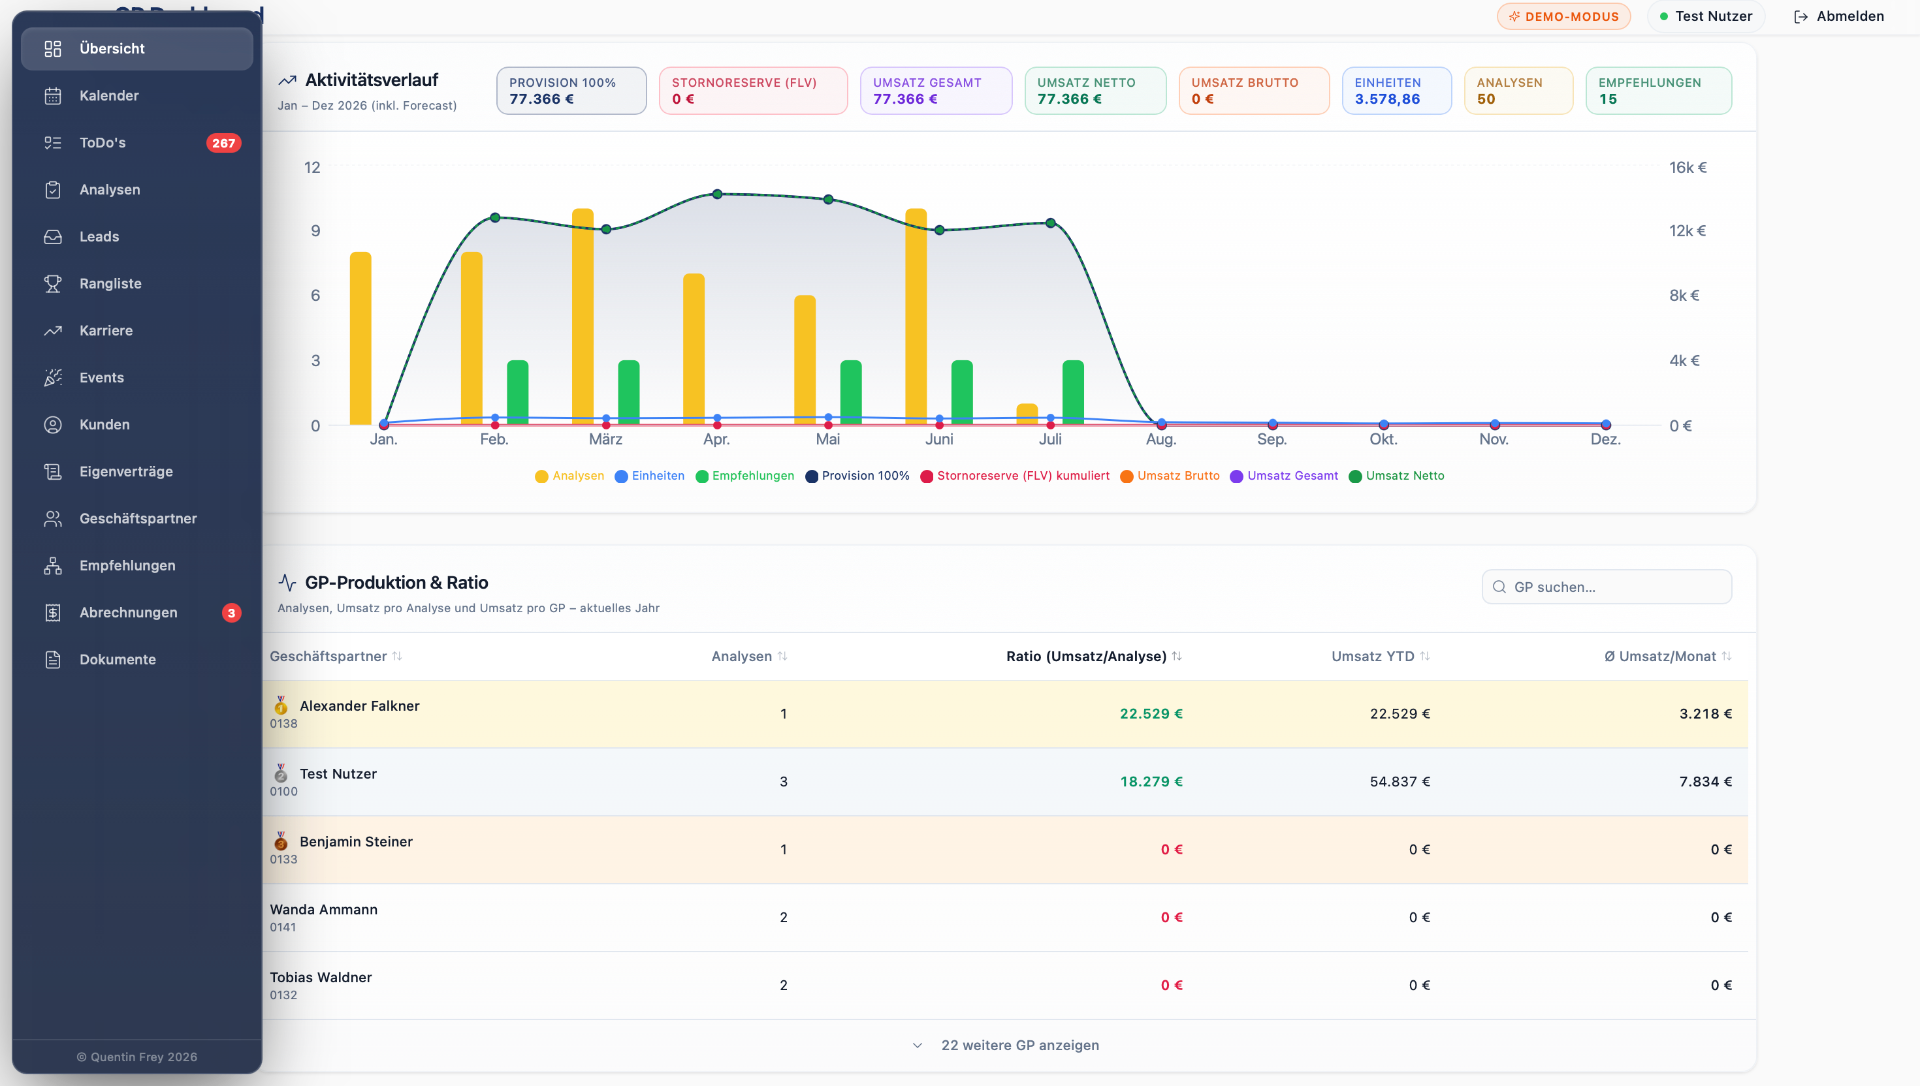The width and height of the screenshot is (1920, 1086).
Task: Toggle the Provision 100% metric card
Action: (x=571, y=91)
